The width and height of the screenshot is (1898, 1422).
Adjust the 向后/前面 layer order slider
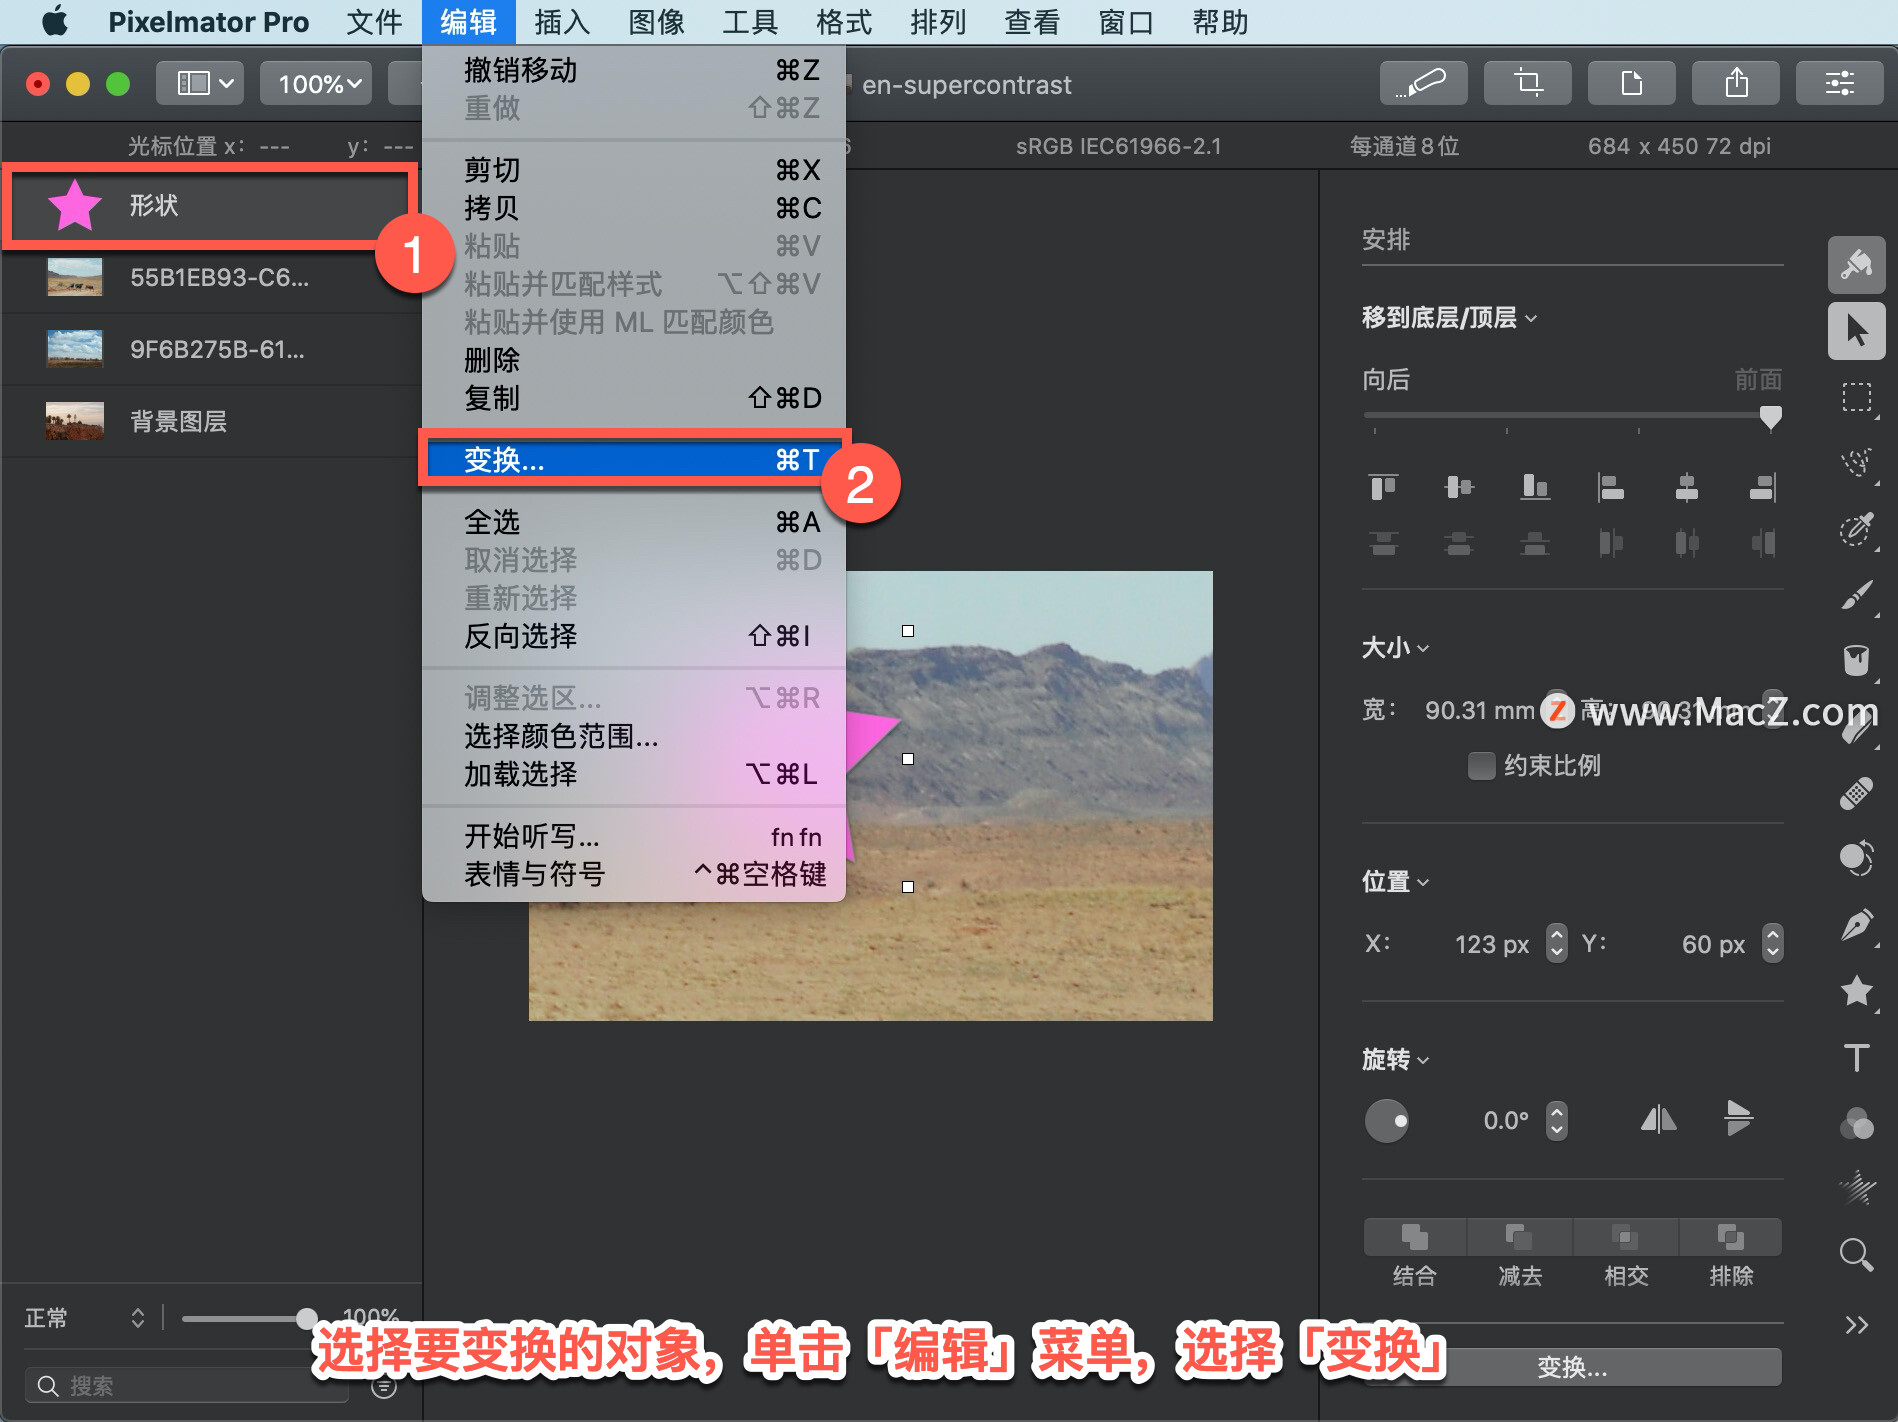coord(1770,416)
